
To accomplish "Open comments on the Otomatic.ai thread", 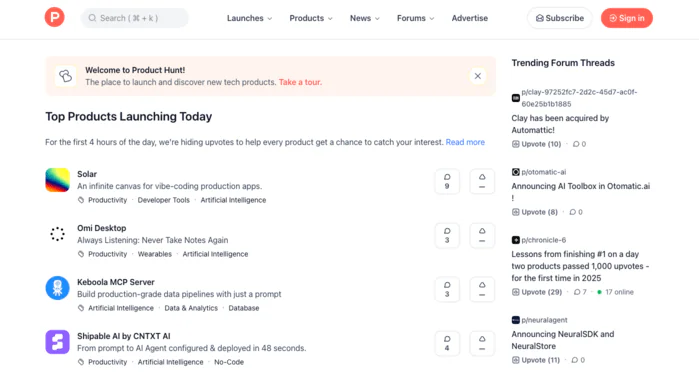I will pos(576,212).
